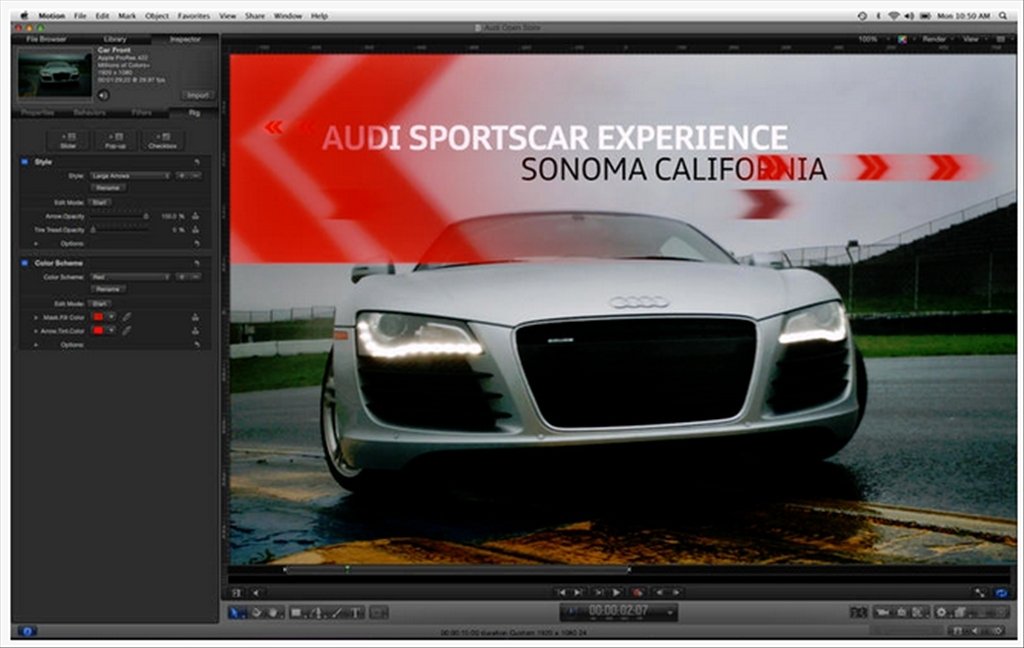The width and height of the screenshot is (1024, 648).
Task: Toggle full-screen player mode icon
Action: click(x=980, y=592)
